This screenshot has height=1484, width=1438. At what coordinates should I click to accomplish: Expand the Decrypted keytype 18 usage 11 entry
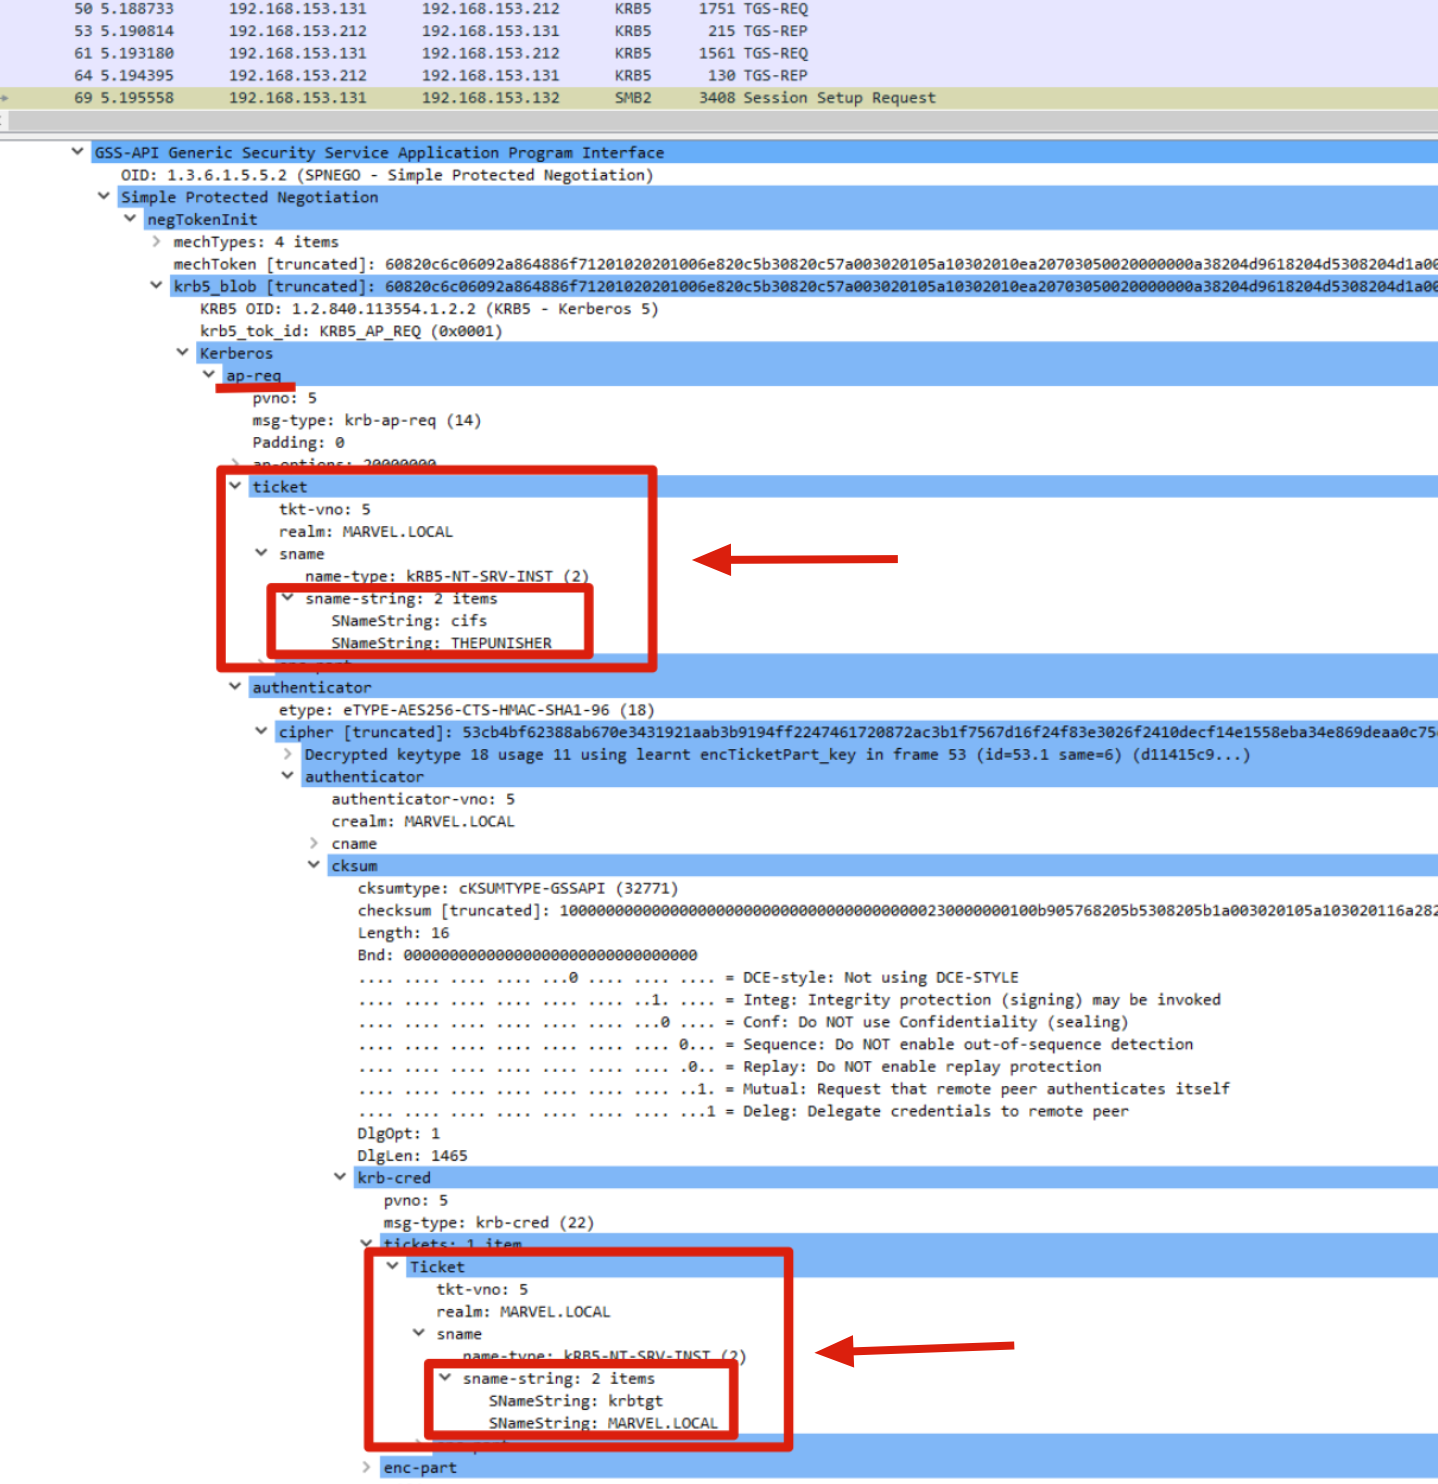click(x=288, y=754)
